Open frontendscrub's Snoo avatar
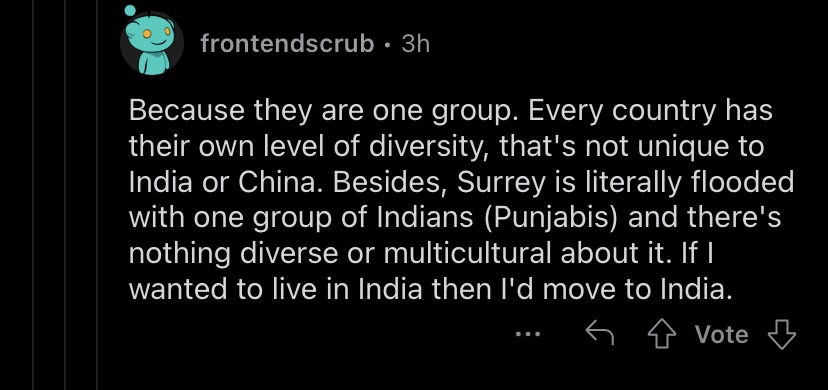 [152, 43]
